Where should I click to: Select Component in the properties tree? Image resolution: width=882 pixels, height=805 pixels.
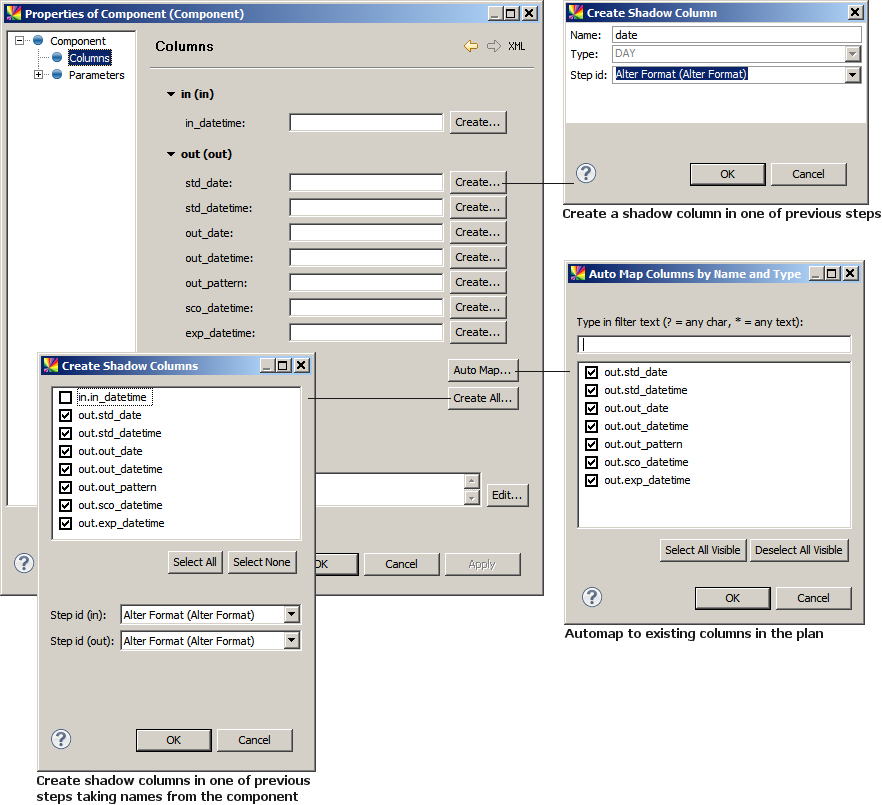point(77,41)
